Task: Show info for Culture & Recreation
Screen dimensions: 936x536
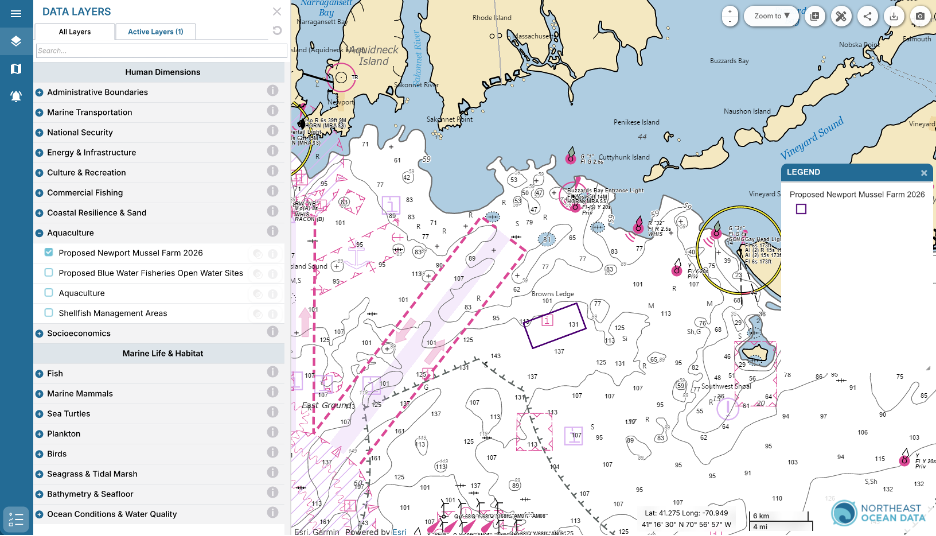Action: click(273, 171)
